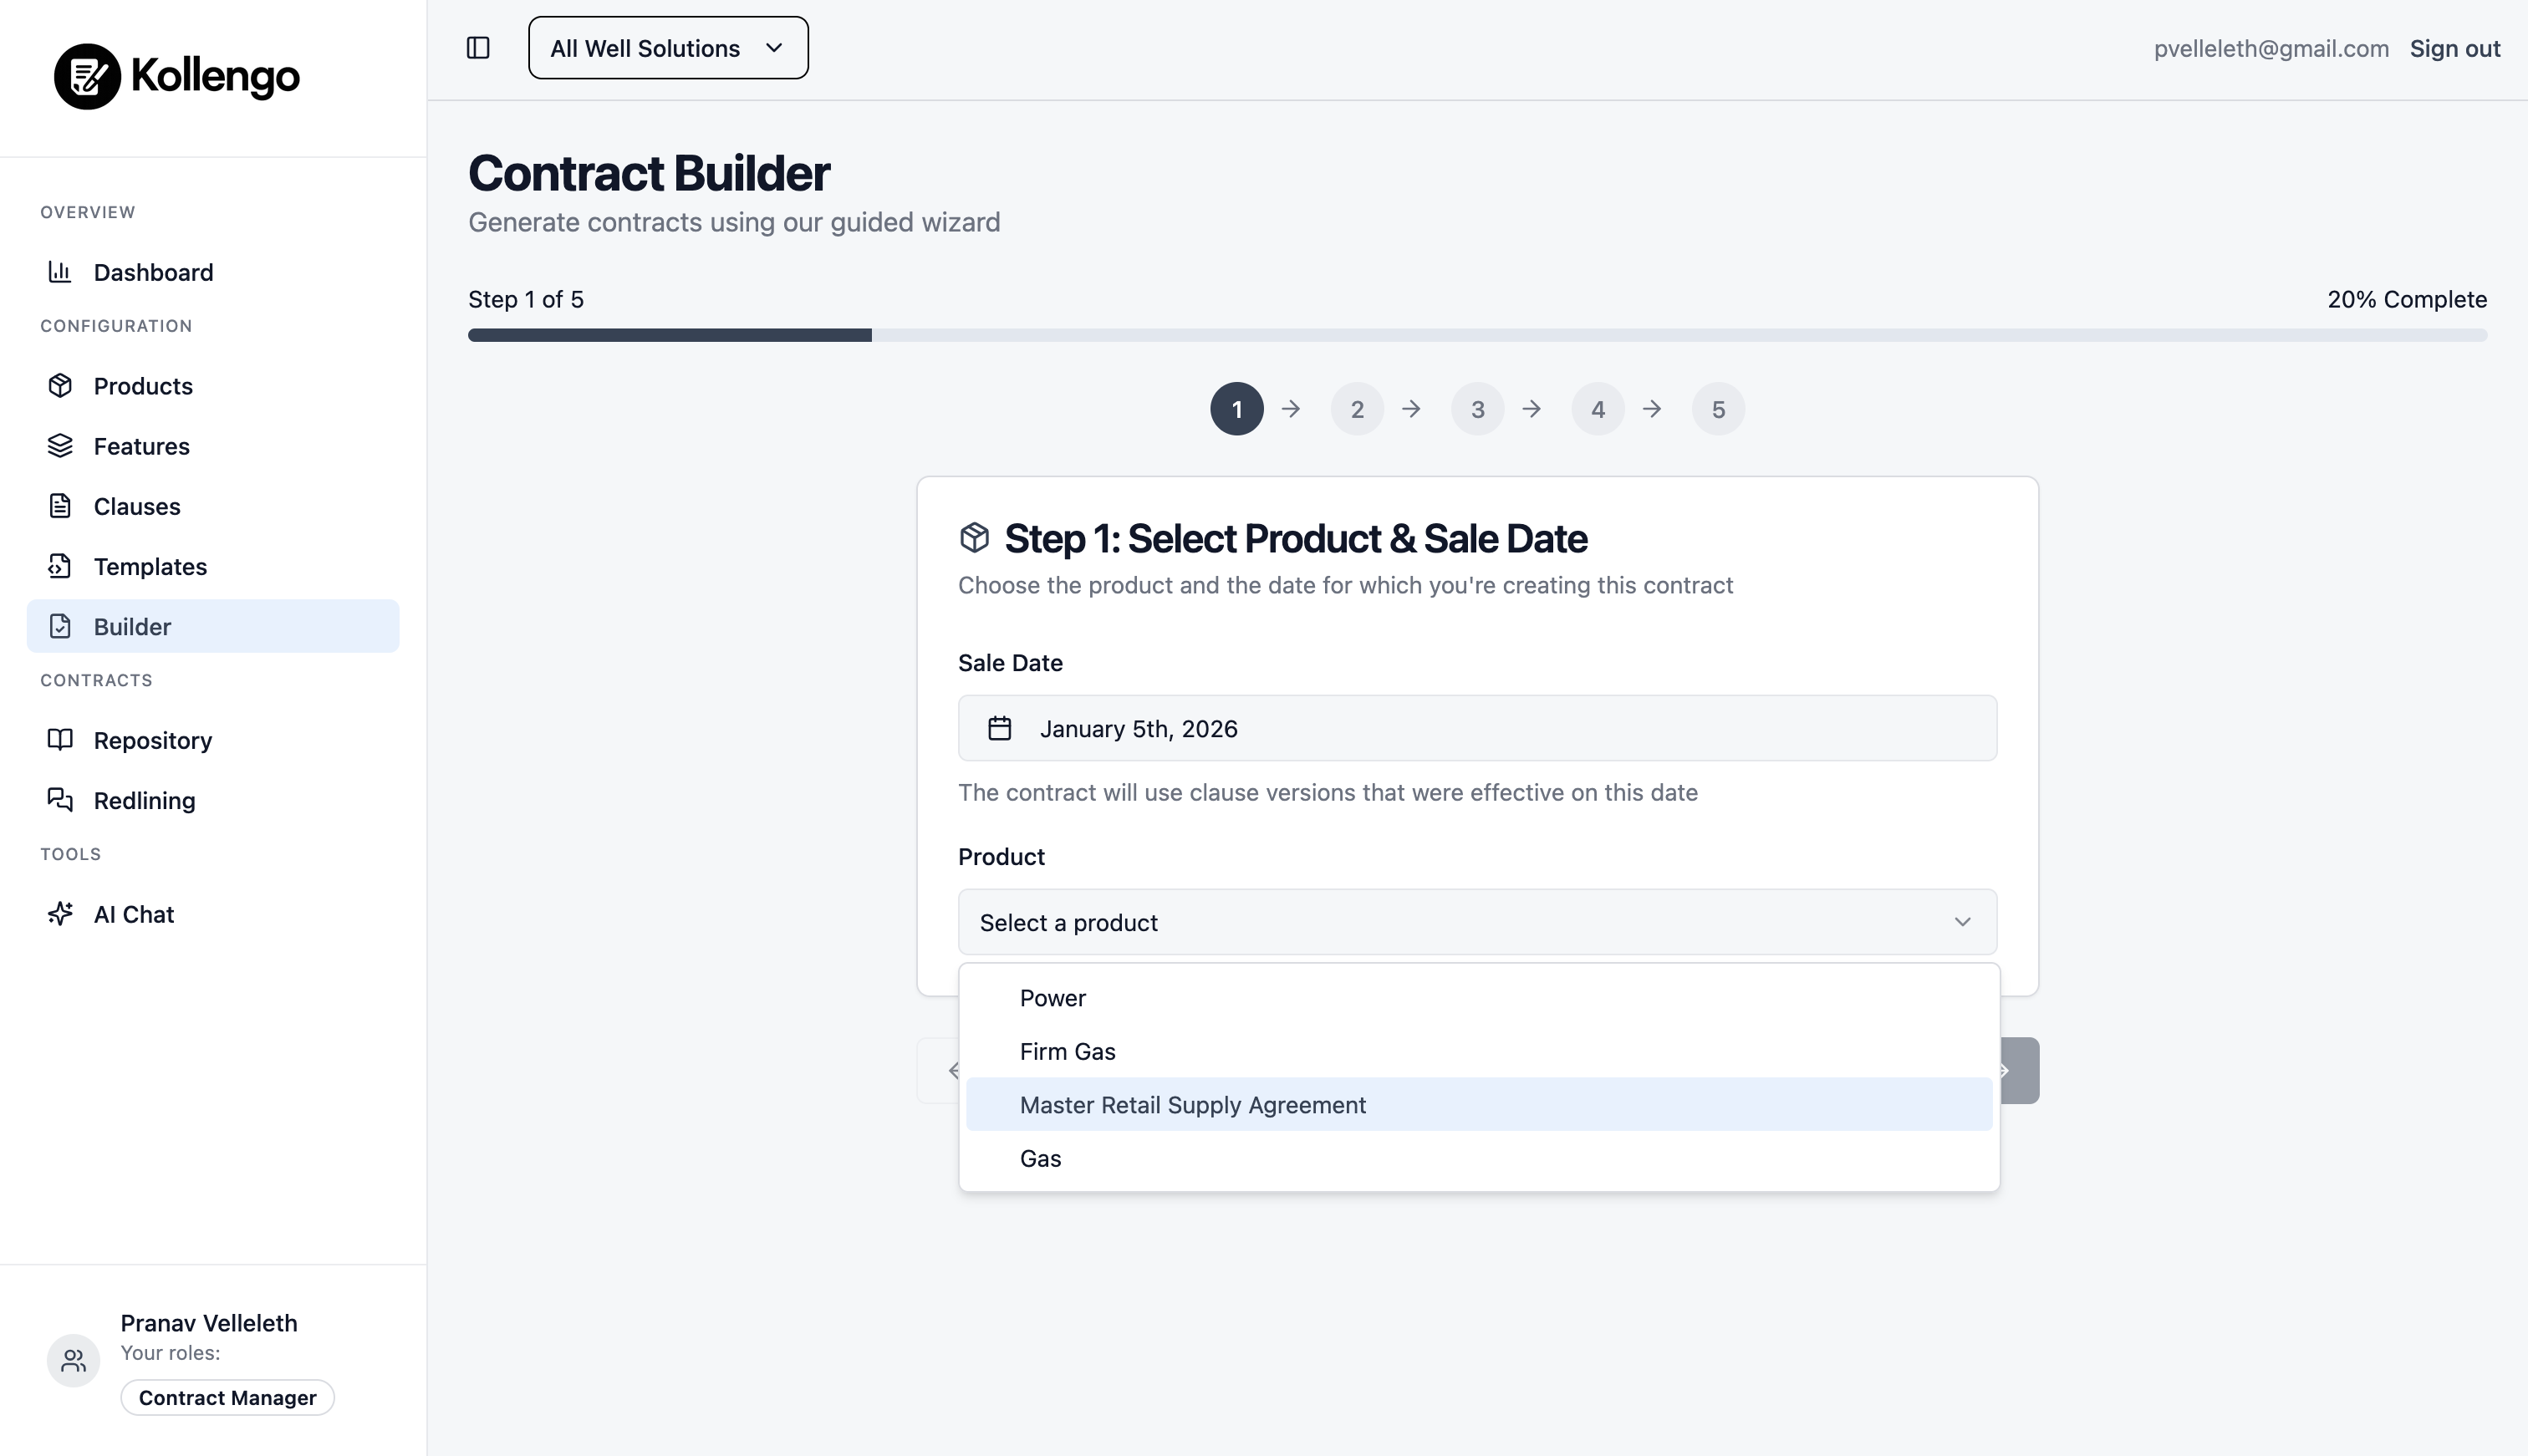The width and height of the screenshot is (2528, 1456).
Task: Select the Features icon in sidebar
Action: click(61, 445)
